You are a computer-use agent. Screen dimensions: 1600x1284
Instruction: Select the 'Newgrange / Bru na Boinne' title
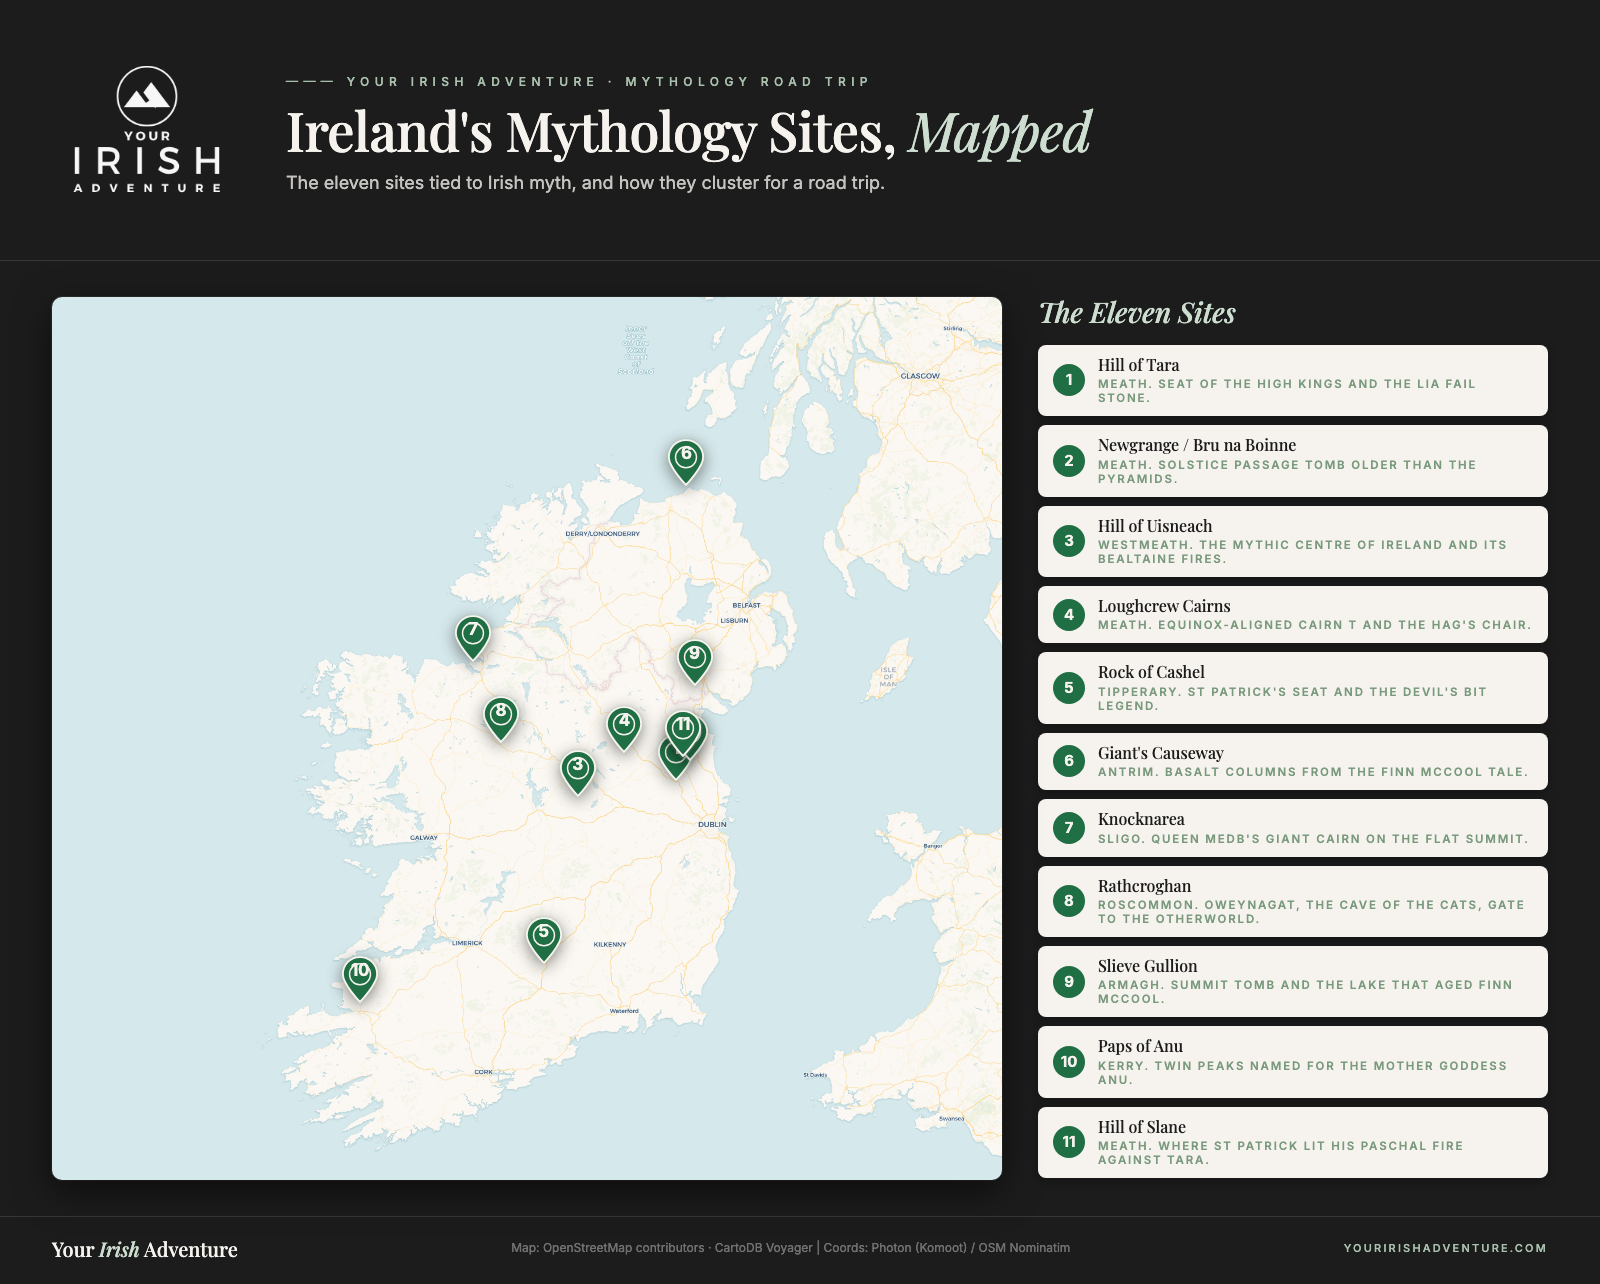click(x=1197, y=445)
